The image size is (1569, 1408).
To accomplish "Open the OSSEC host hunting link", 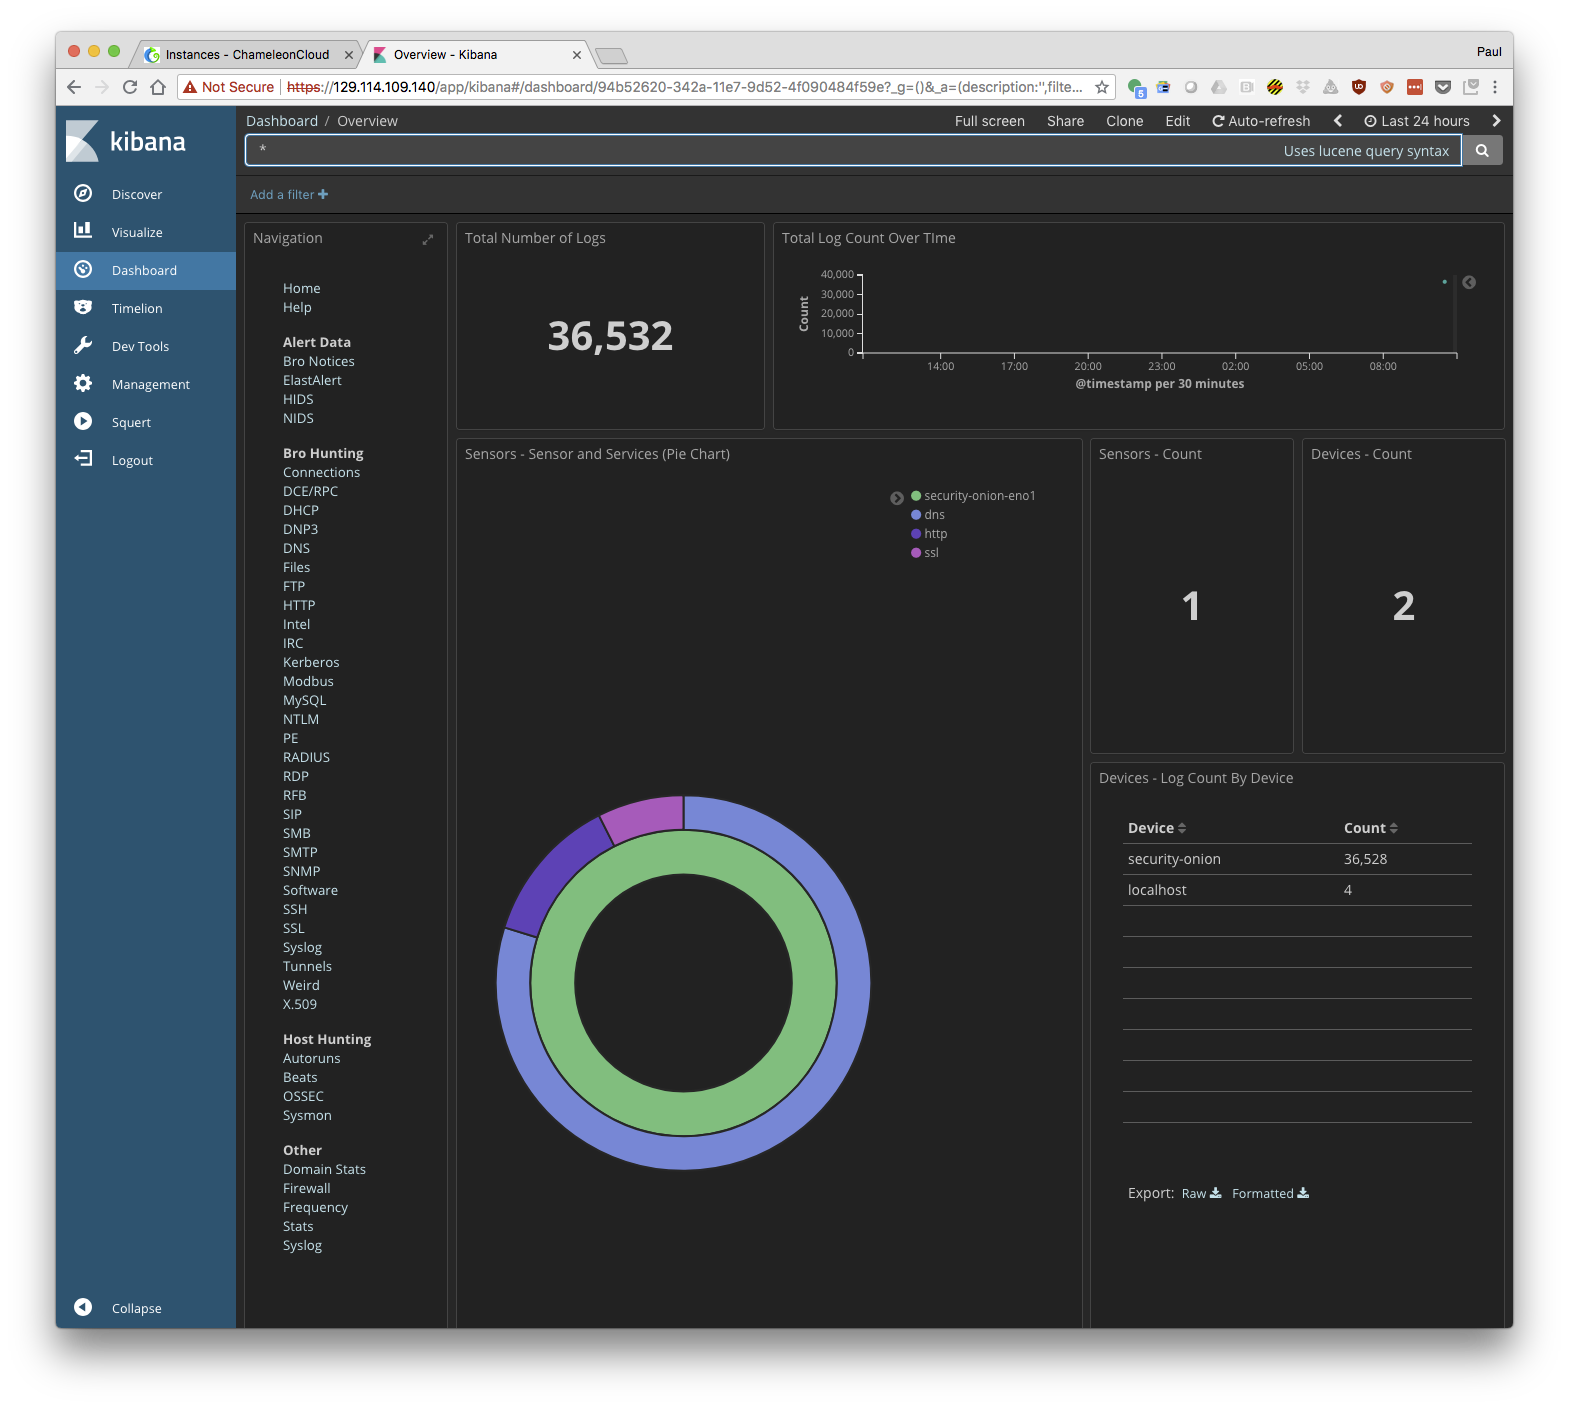I will click(303, 1096).
